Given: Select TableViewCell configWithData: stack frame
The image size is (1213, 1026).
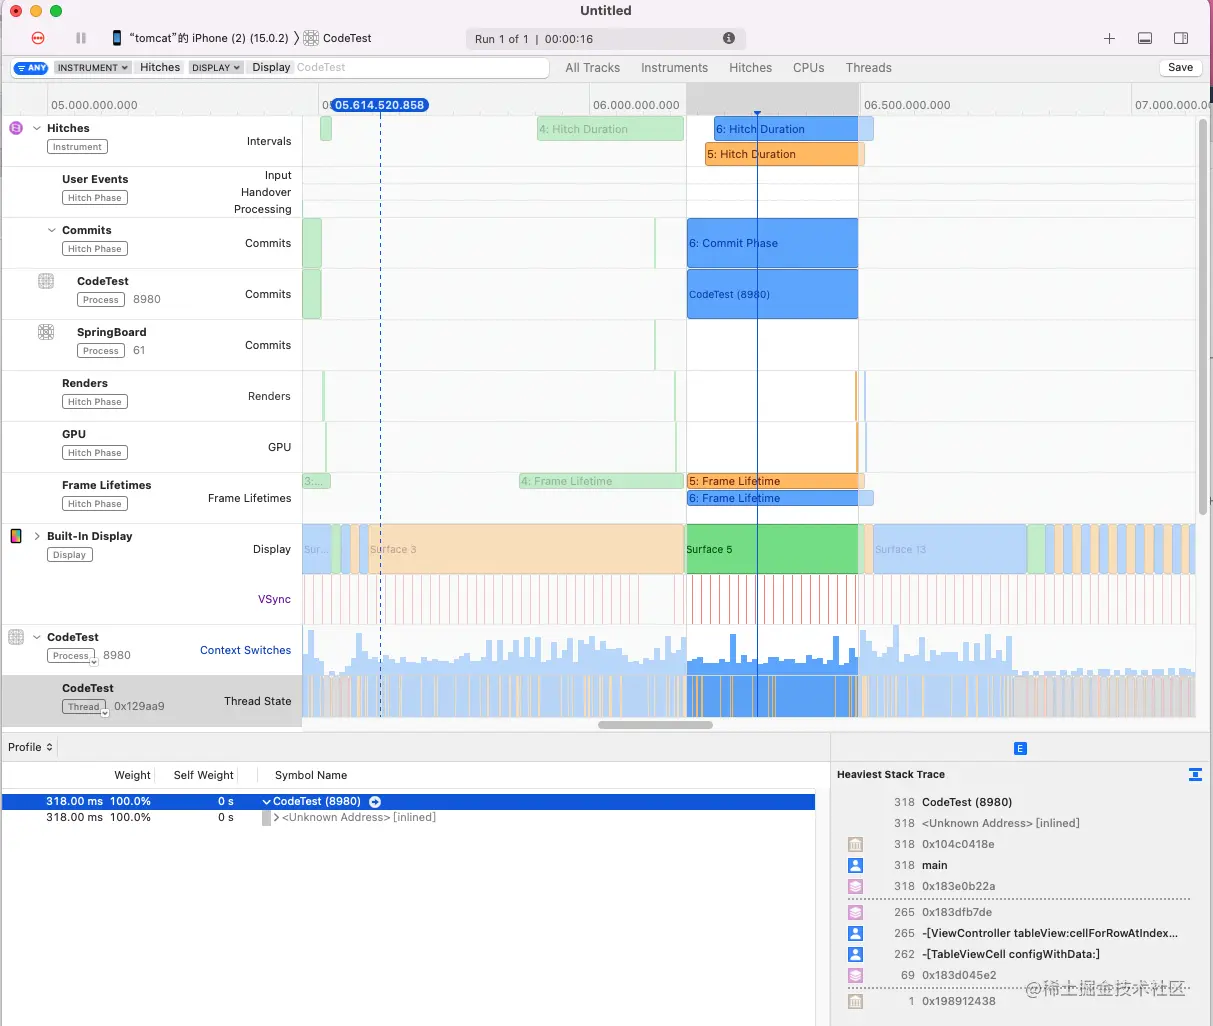Looking at the screenshot, I should pyautogui.click(x=1011, y=954).
